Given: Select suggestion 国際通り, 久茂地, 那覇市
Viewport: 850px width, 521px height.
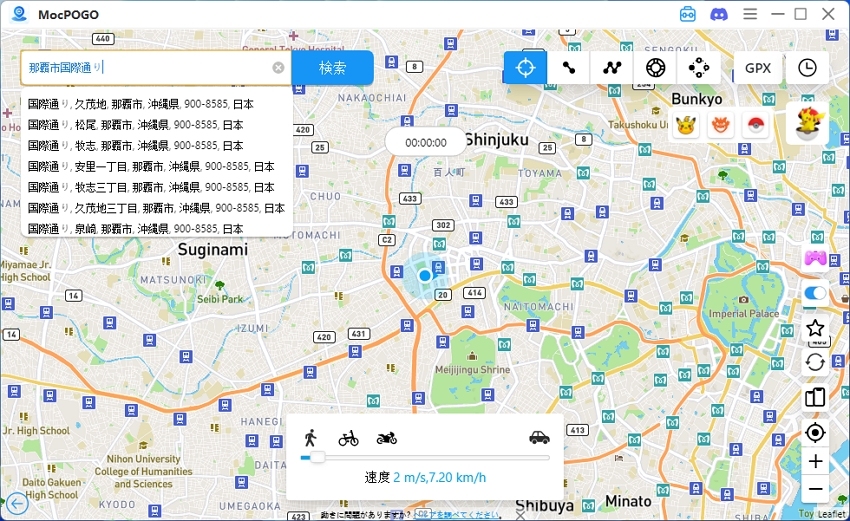Looking at the screenshot, I should (x=157, y=104).
